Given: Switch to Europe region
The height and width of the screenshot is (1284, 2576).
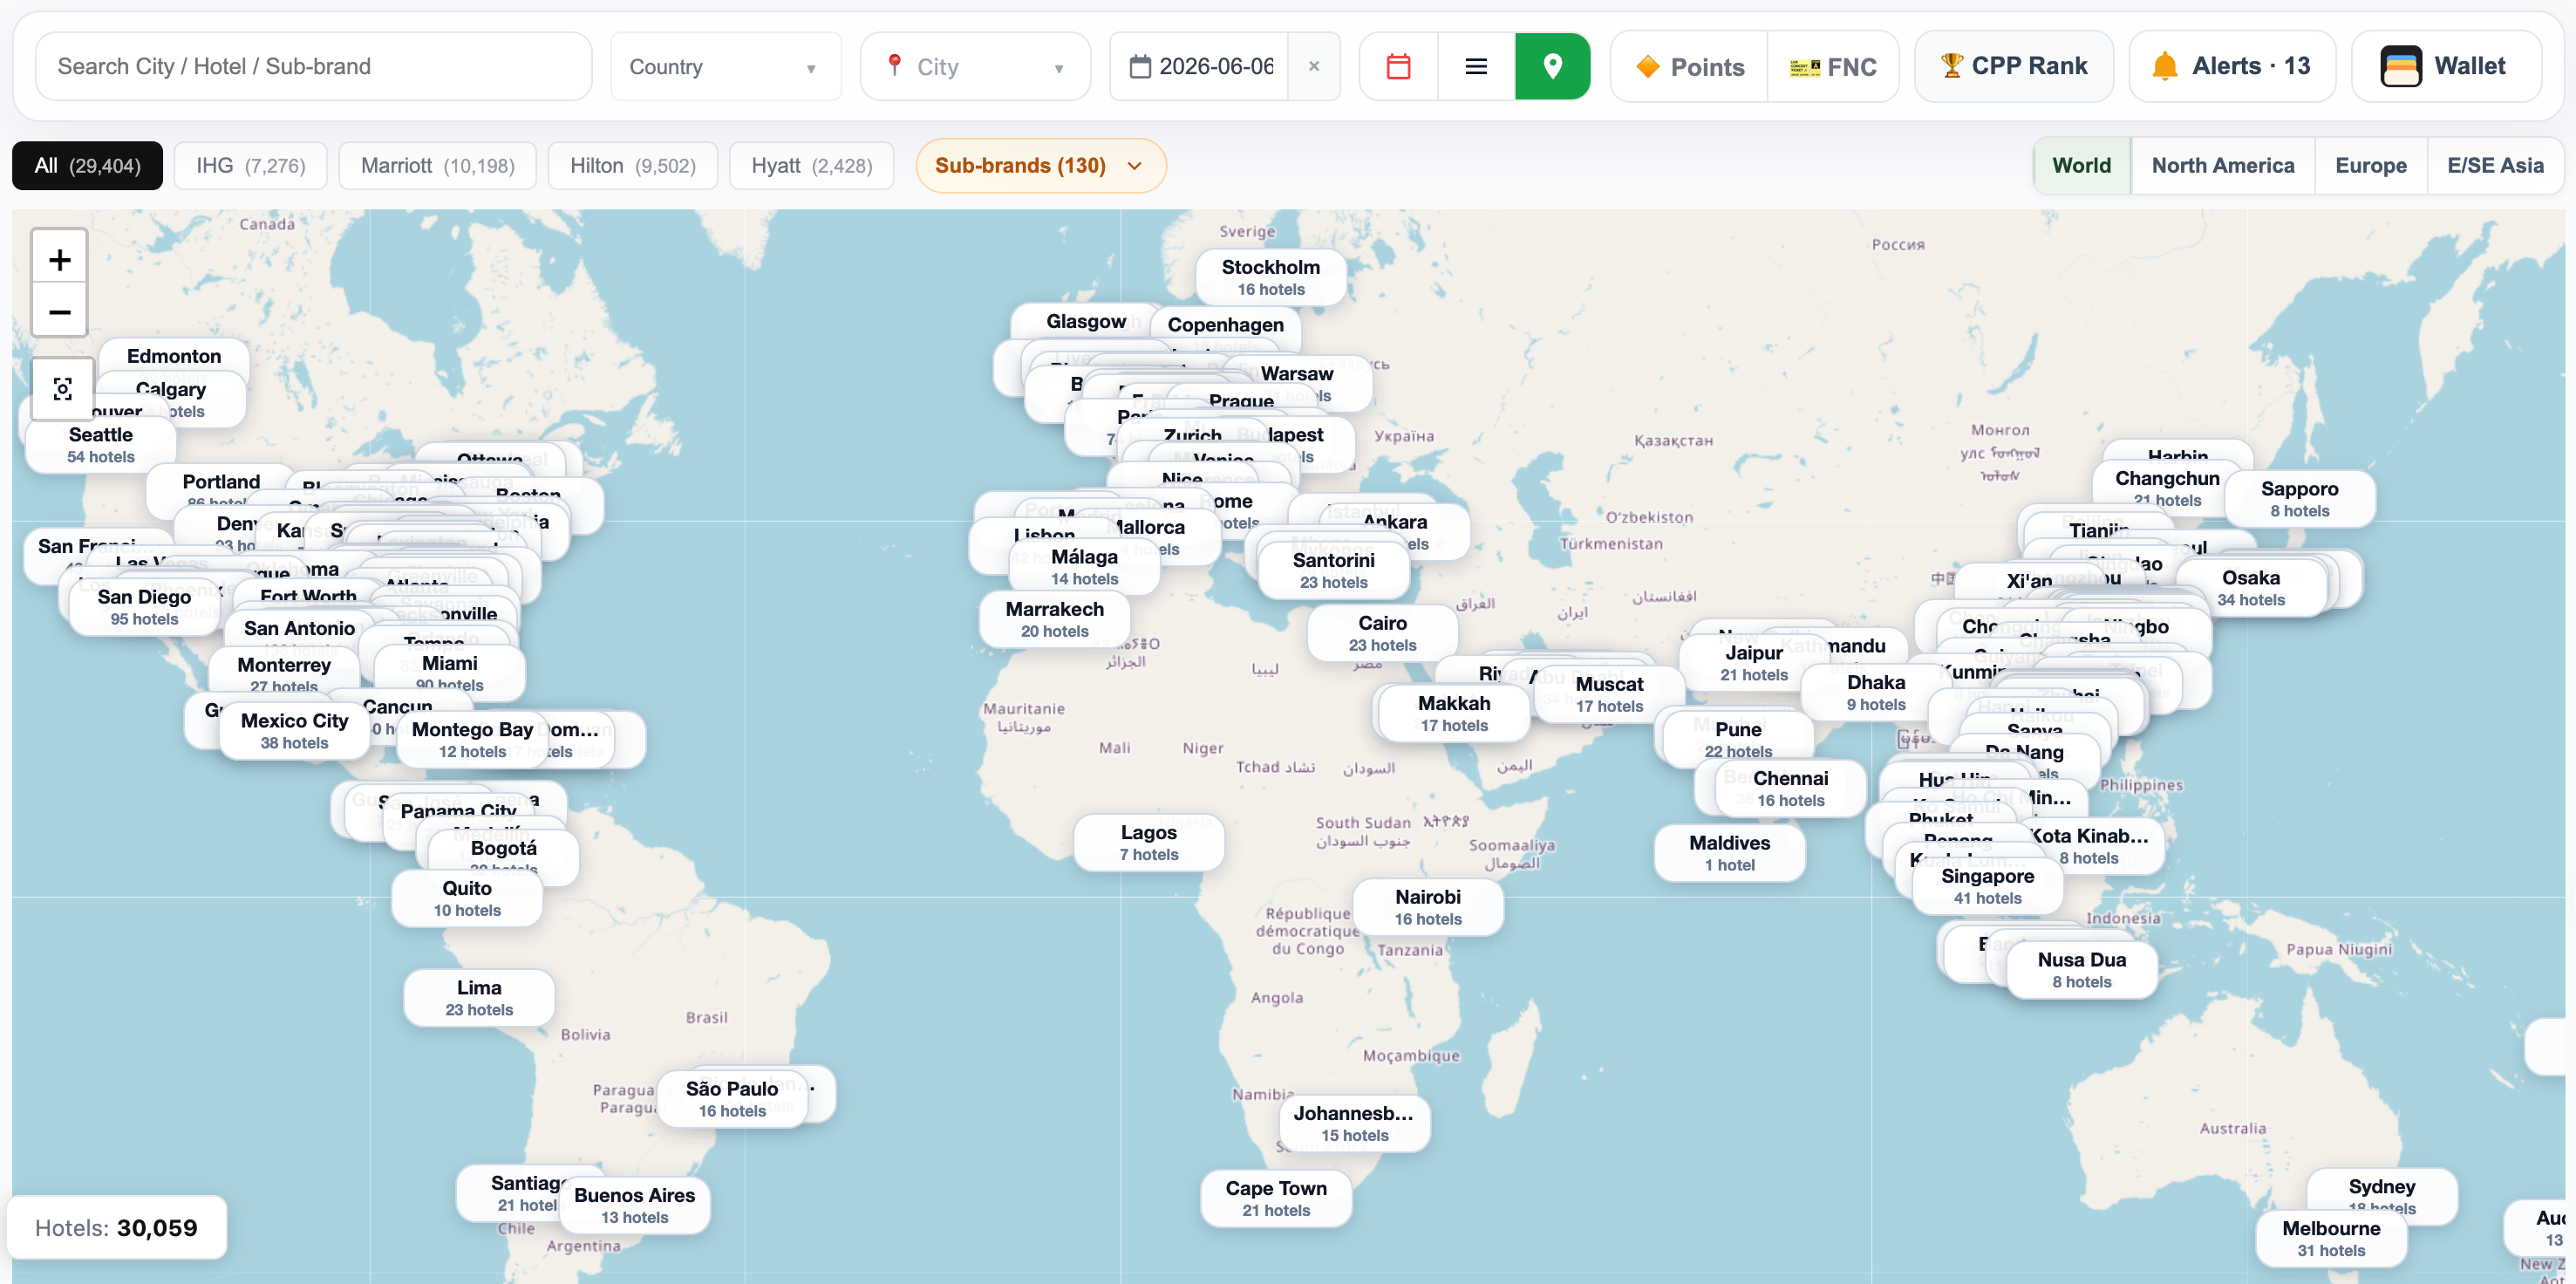Looking at the screenshot, I should pos(2371,165).
